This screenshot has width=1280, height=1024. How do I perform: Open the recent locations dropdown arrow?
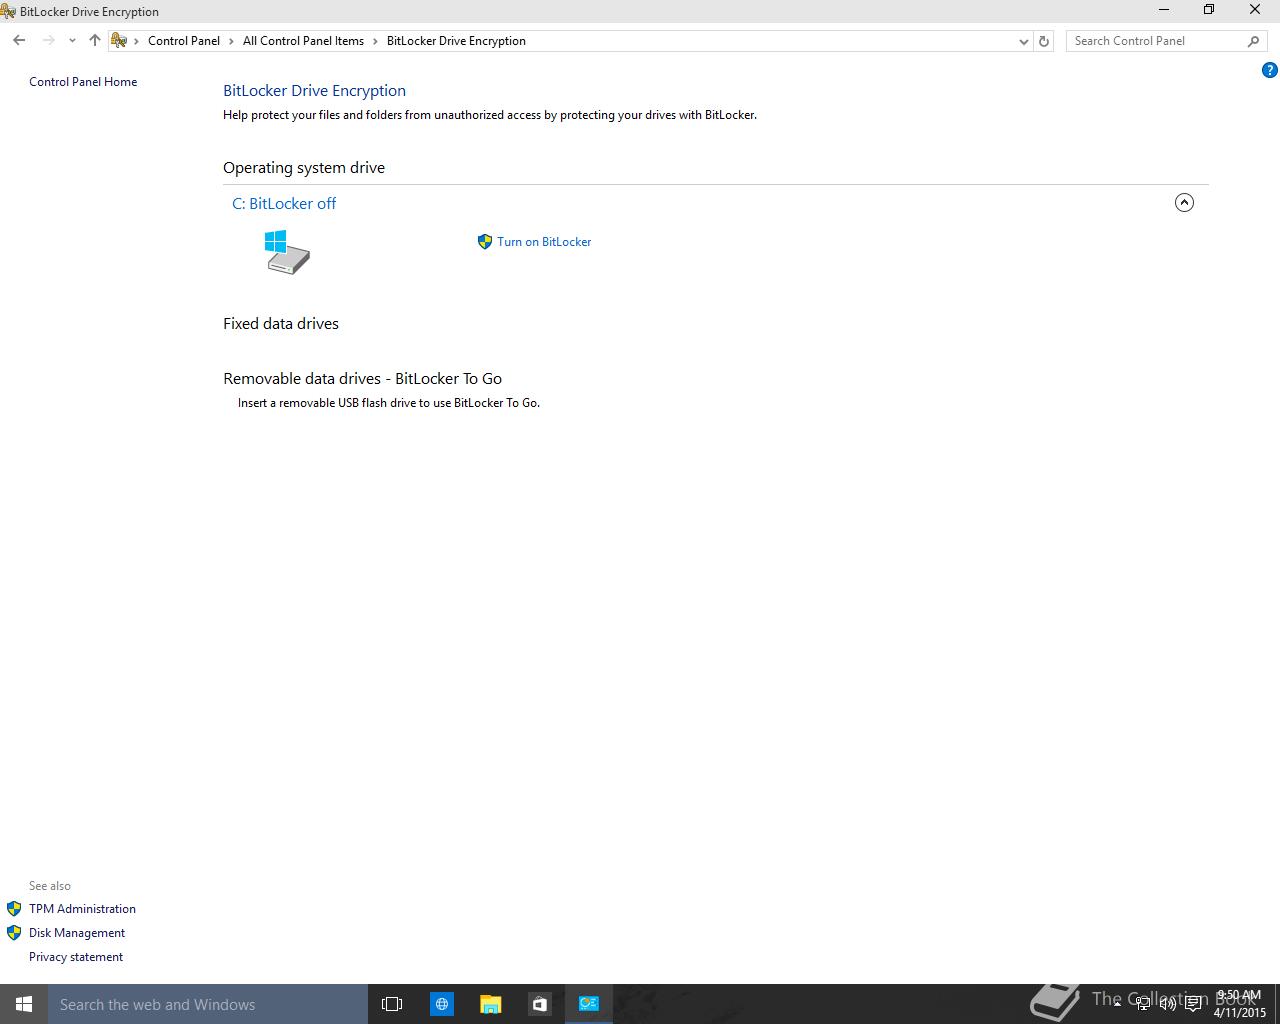coord(72,41)
